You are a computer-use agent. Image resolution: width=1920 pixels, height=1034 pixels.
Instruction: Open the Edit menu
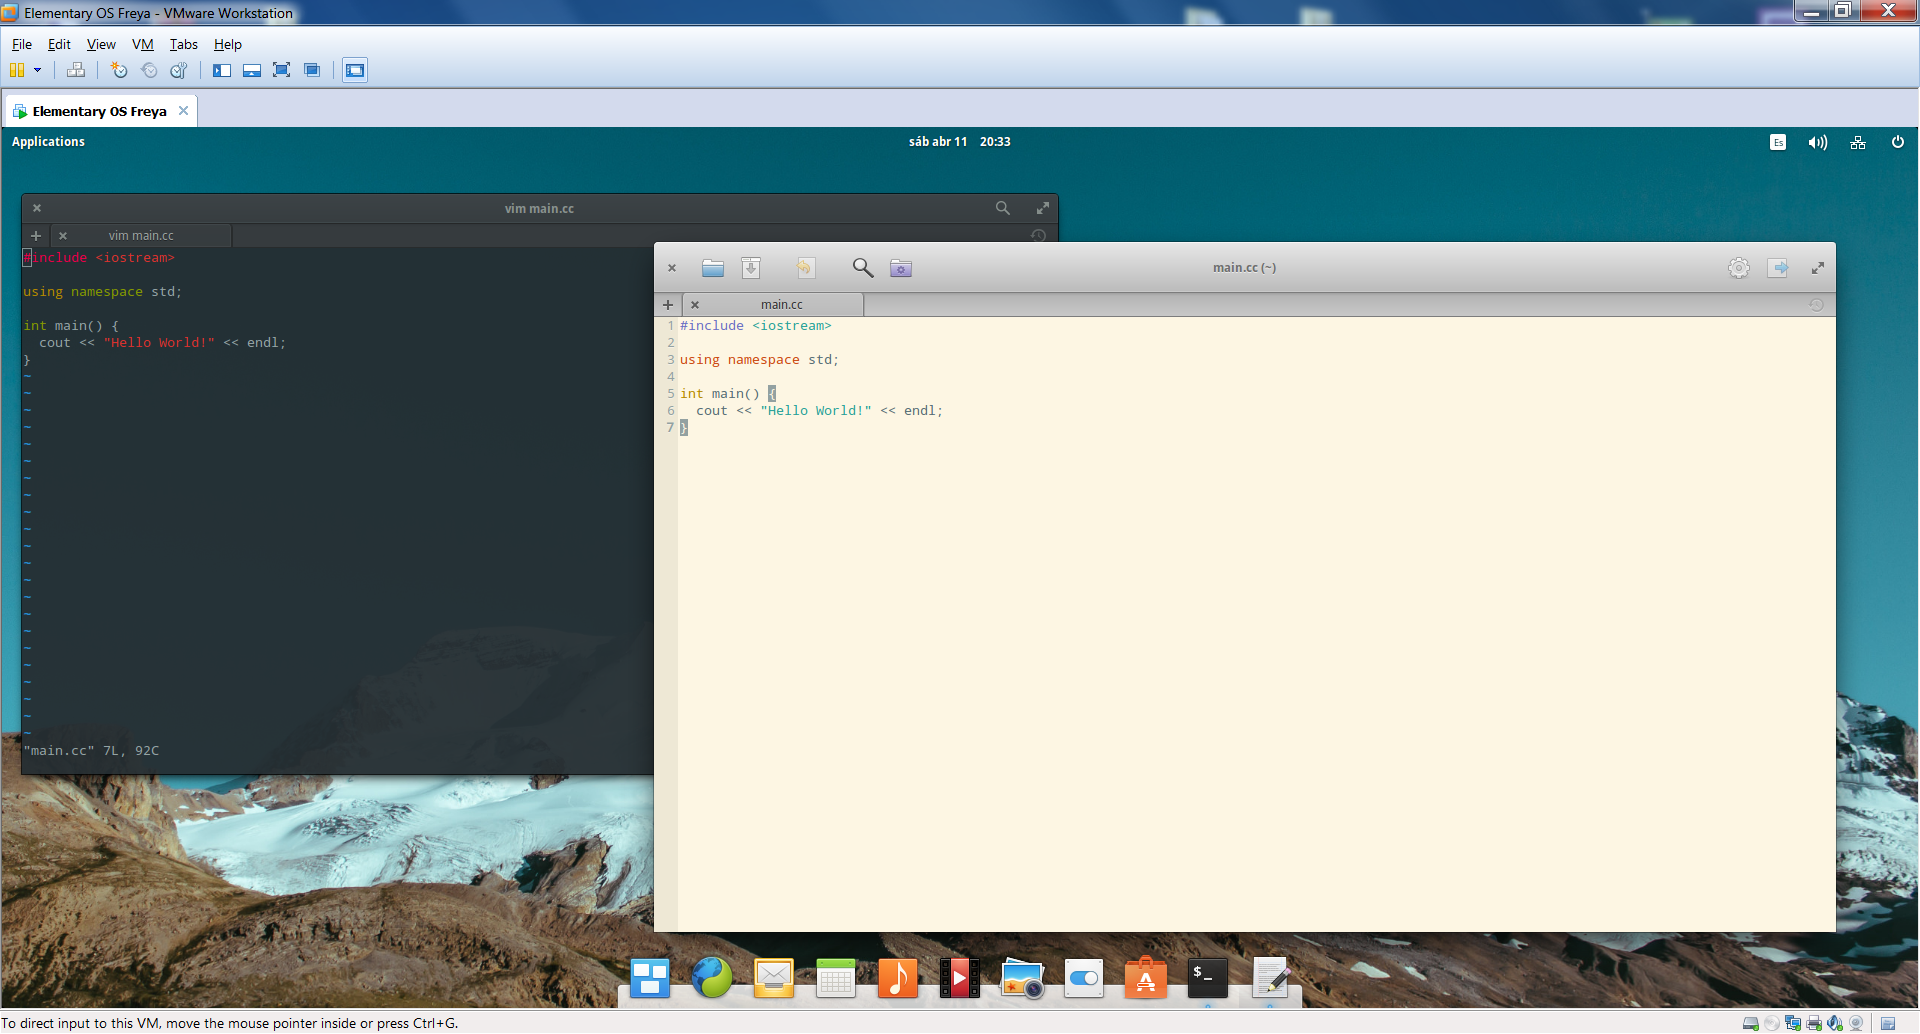pyautogui.click(x=59, y=44)
